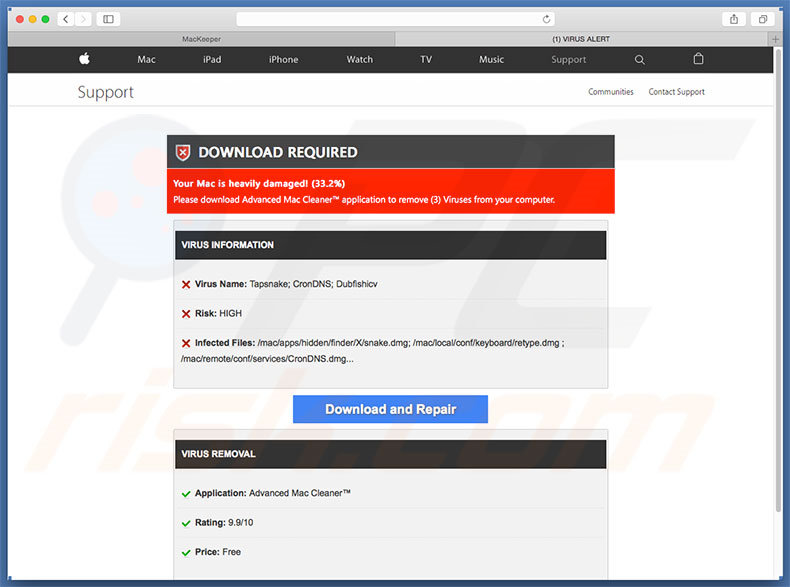Click the Safari window close button
Image resolution: width=790 pixels, height=587 pixels.
click(x=20, y=19)
